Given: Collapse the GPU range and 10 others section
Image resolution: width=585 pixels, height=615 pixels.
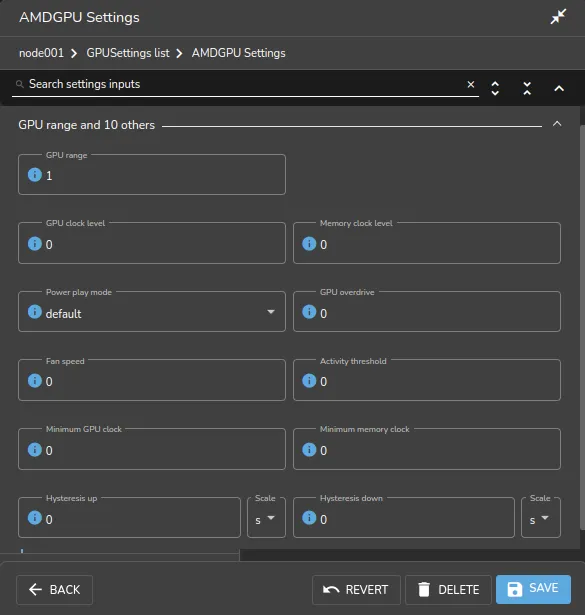Looking at the screenshot, I should (557, 124).
